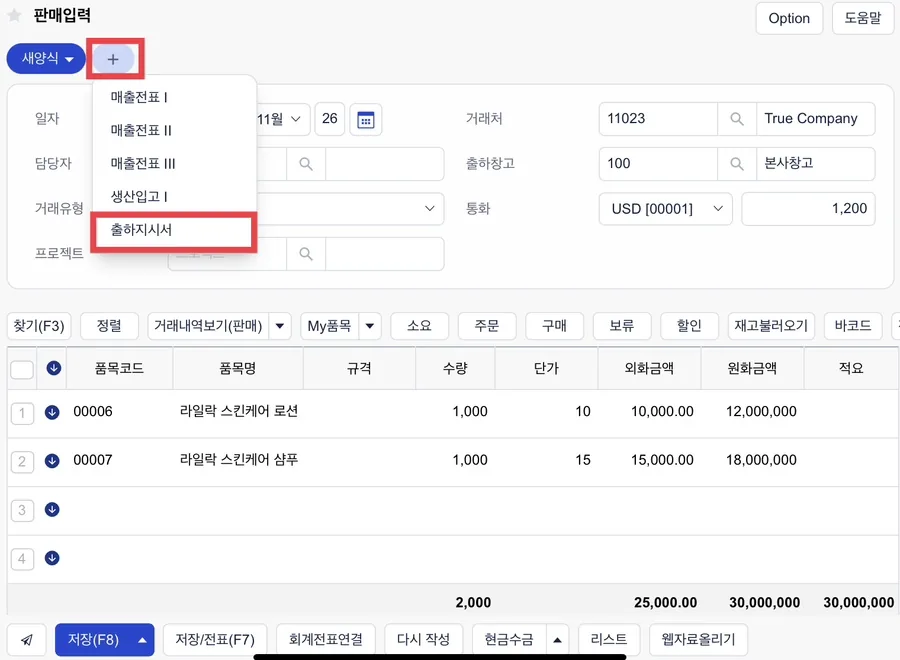Click the 출하창고 search magnifier icon

(737, 164)
